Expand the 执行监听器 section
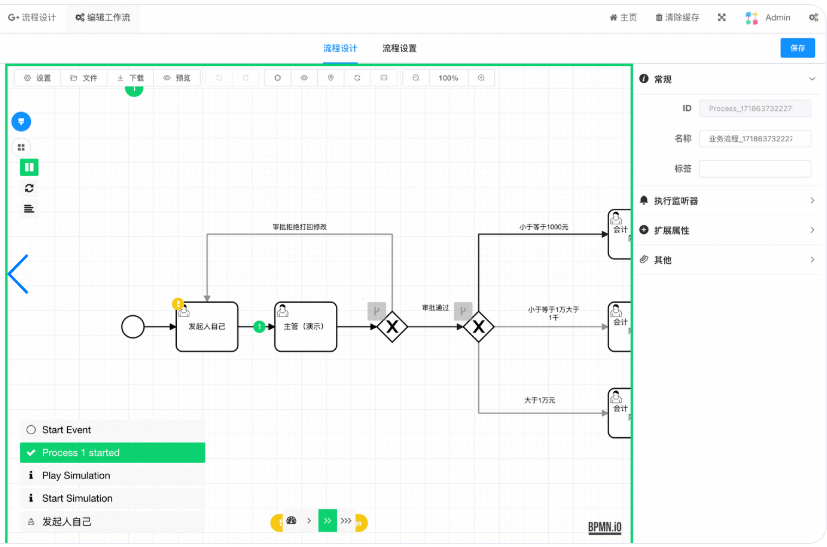Image resolution: width=827 pixels, height=547 pixels. click(811, 201)
